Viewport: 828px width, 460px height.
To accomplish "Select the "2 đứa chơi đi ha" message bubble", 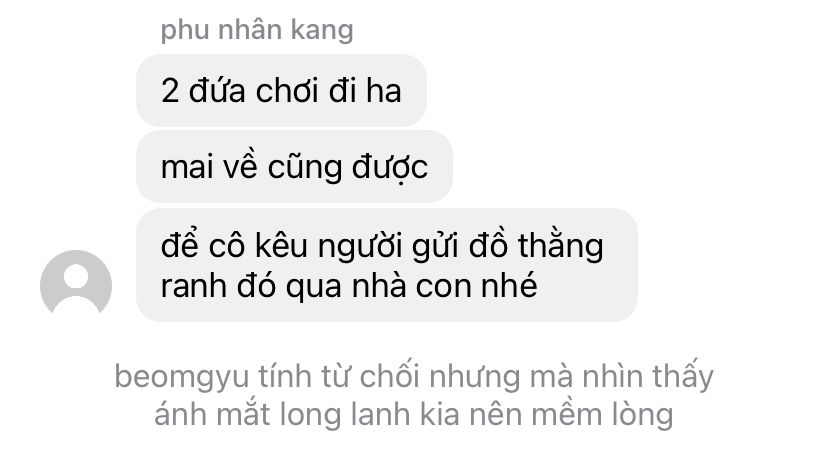I will click(281, 90).
